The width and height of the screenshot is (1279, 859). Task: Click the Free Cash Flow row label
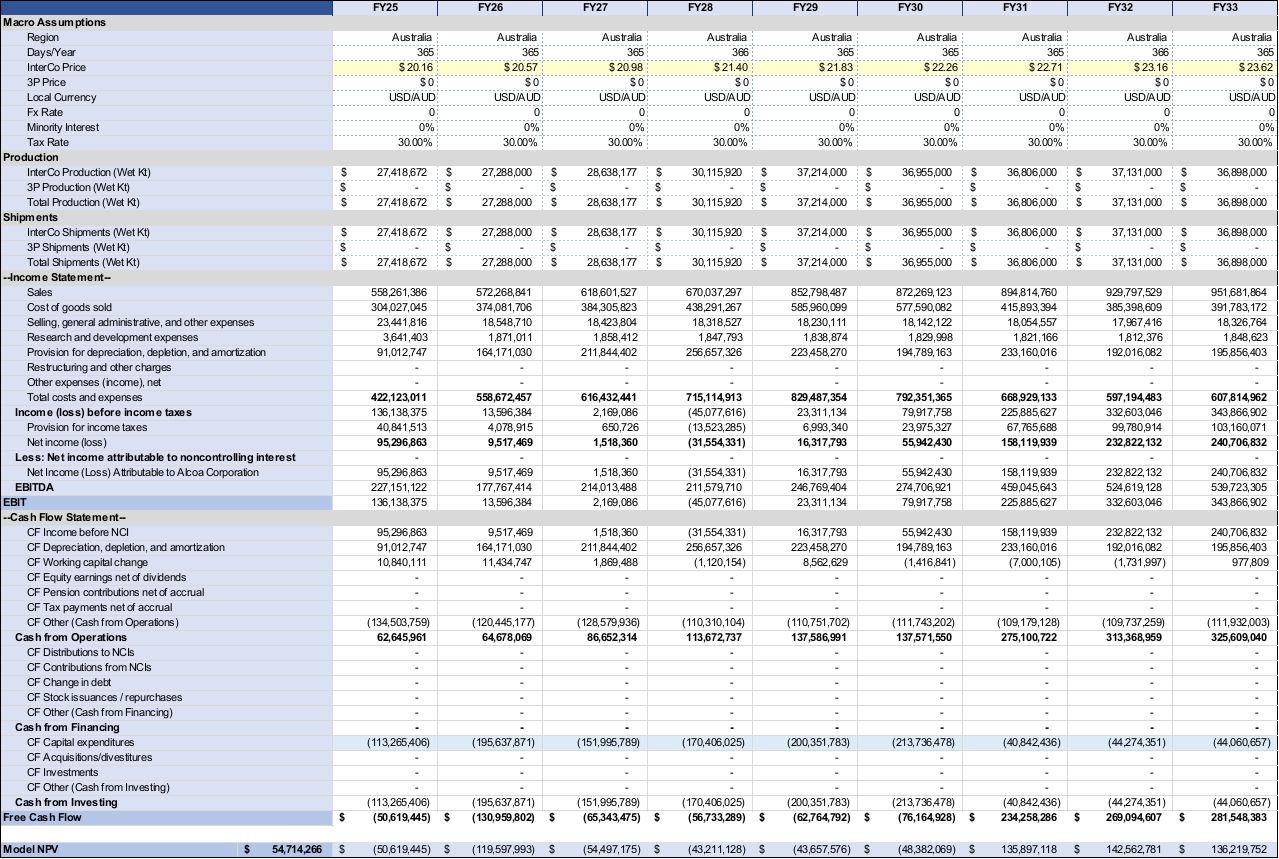pos(42,817)
